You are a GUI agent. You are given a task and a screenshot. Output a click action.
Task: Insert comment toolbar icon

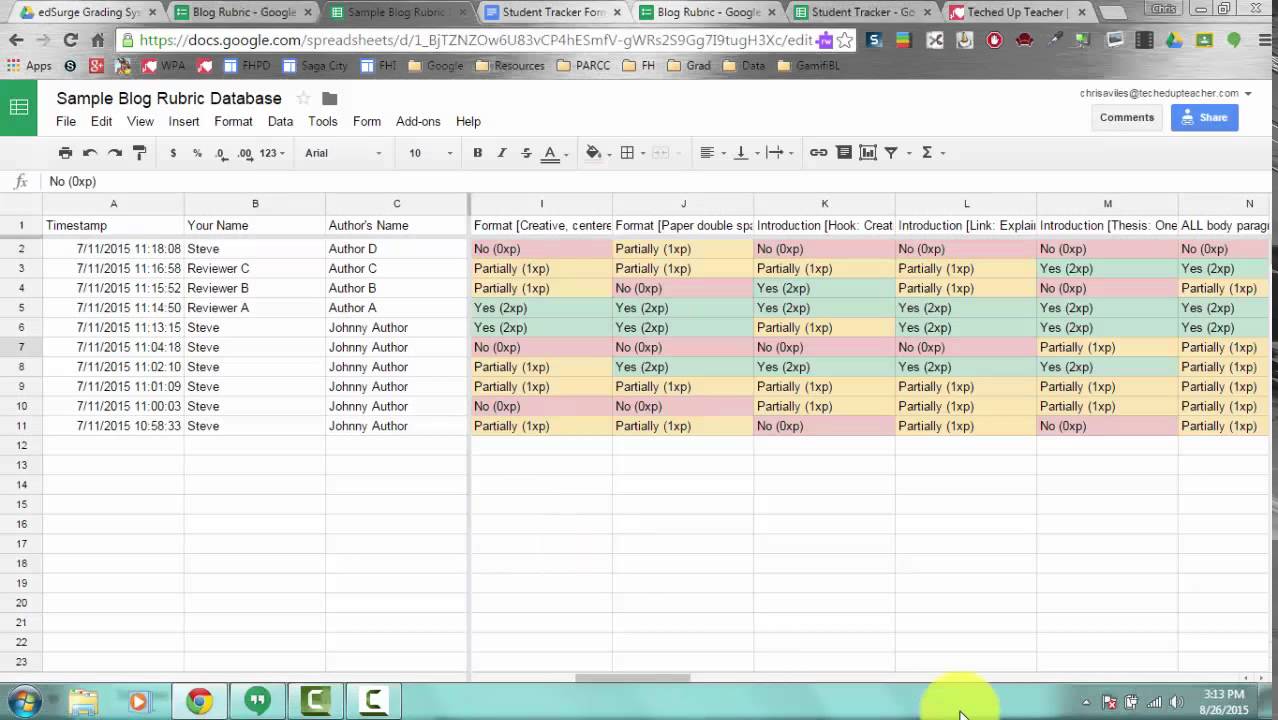[844, 153]
